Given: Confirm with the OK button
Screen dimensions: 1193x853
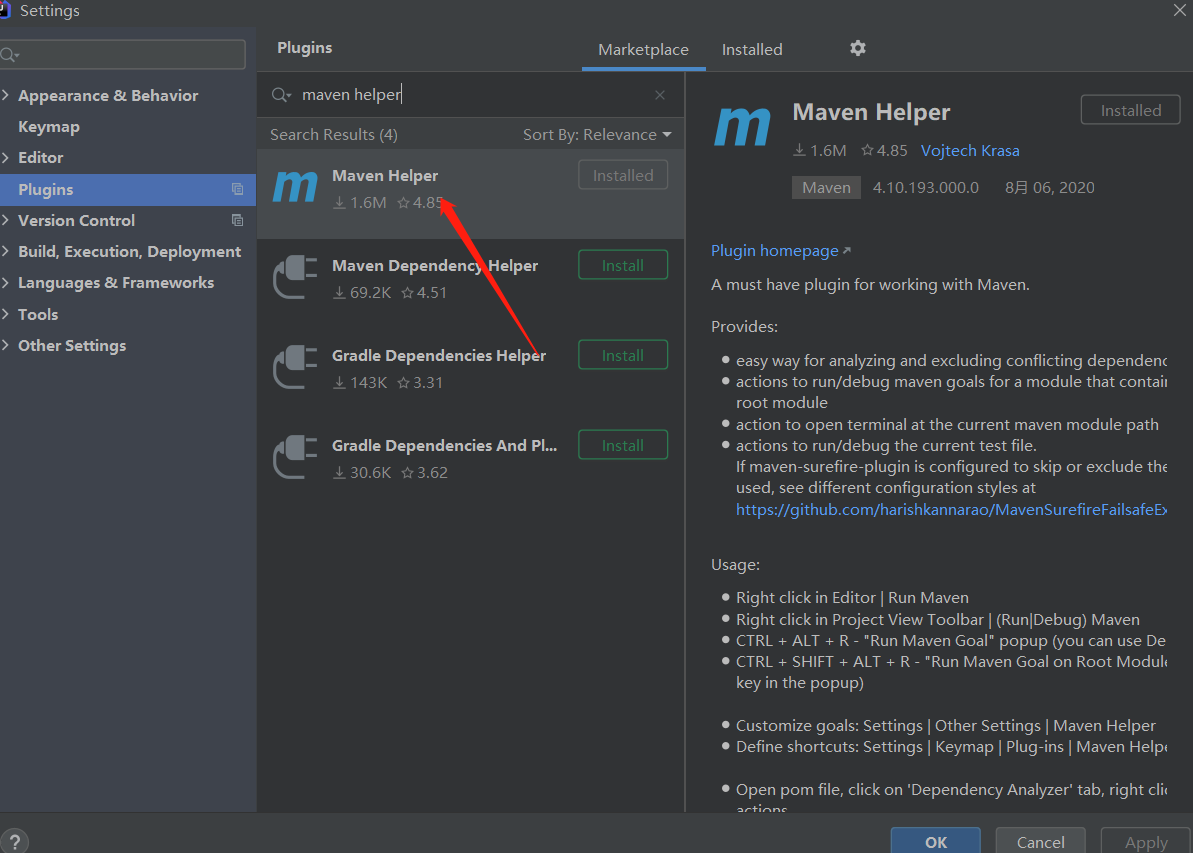Looking at the screenshot, I should click(935, 842).
